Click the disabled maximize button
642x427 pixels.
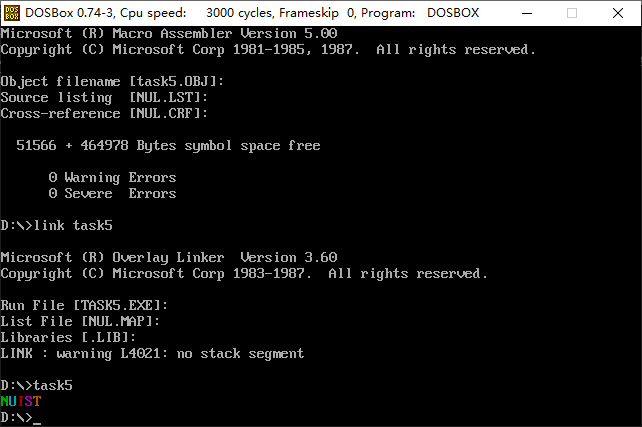click(572, 13)
